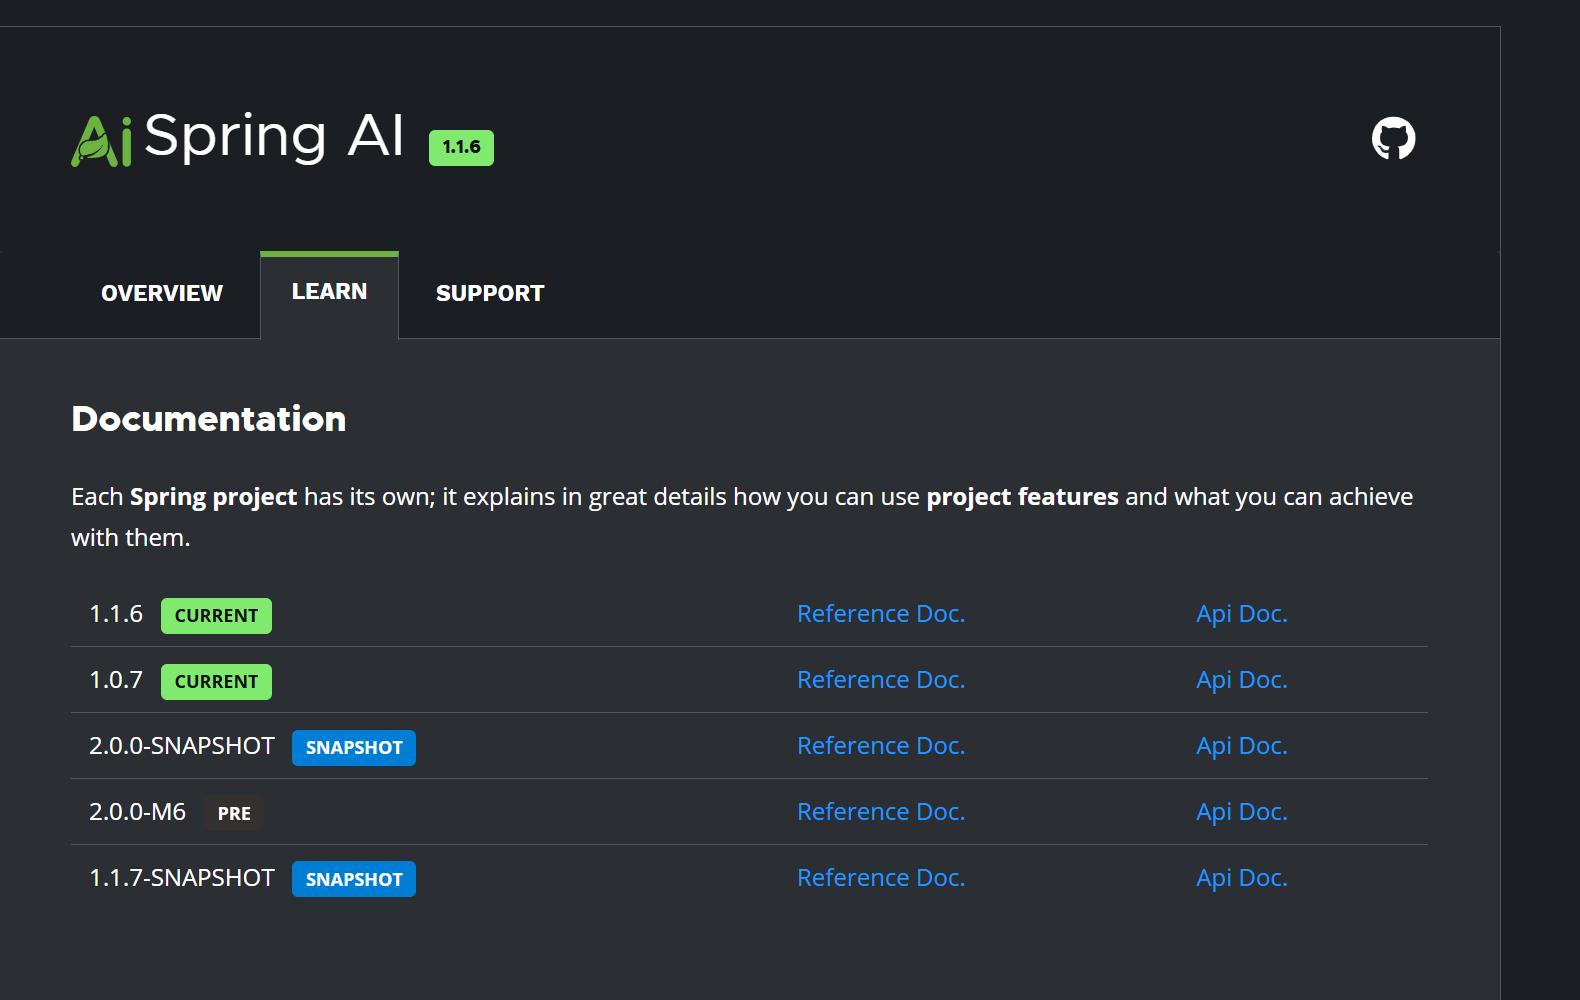1580x1000 pixels.
Task: Open Reference Doc. for version 1.0.7
Action: (x=881, y=680)
